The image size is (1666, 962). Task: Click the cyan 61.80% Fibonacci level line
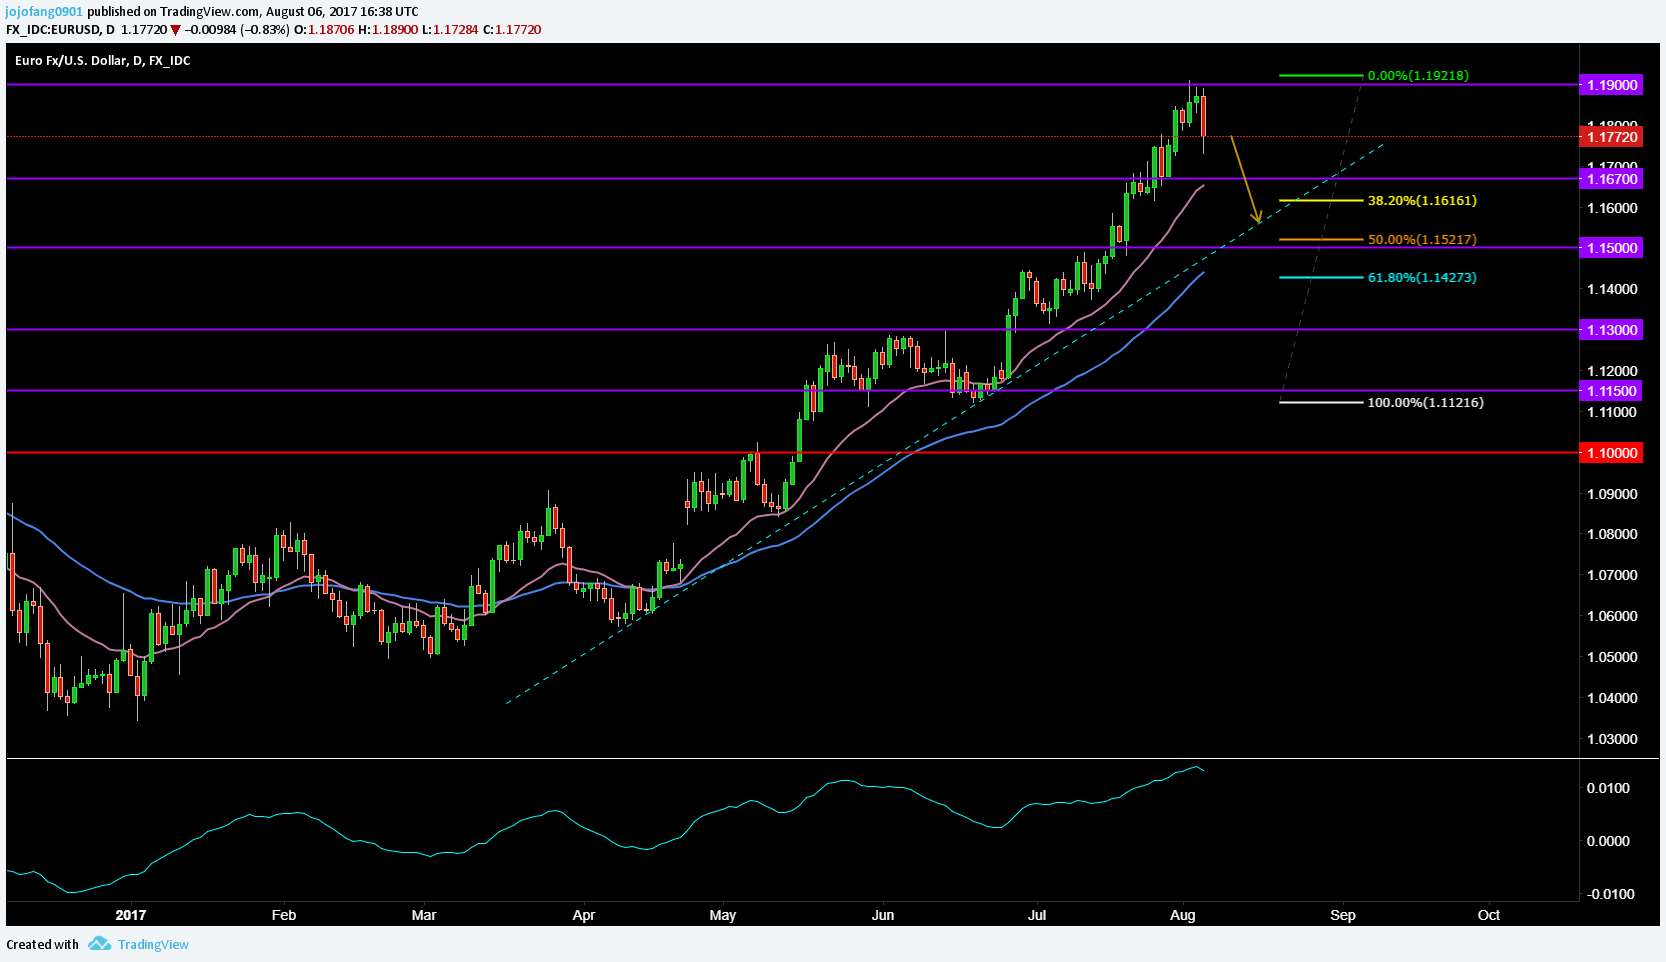point(1321,278)
